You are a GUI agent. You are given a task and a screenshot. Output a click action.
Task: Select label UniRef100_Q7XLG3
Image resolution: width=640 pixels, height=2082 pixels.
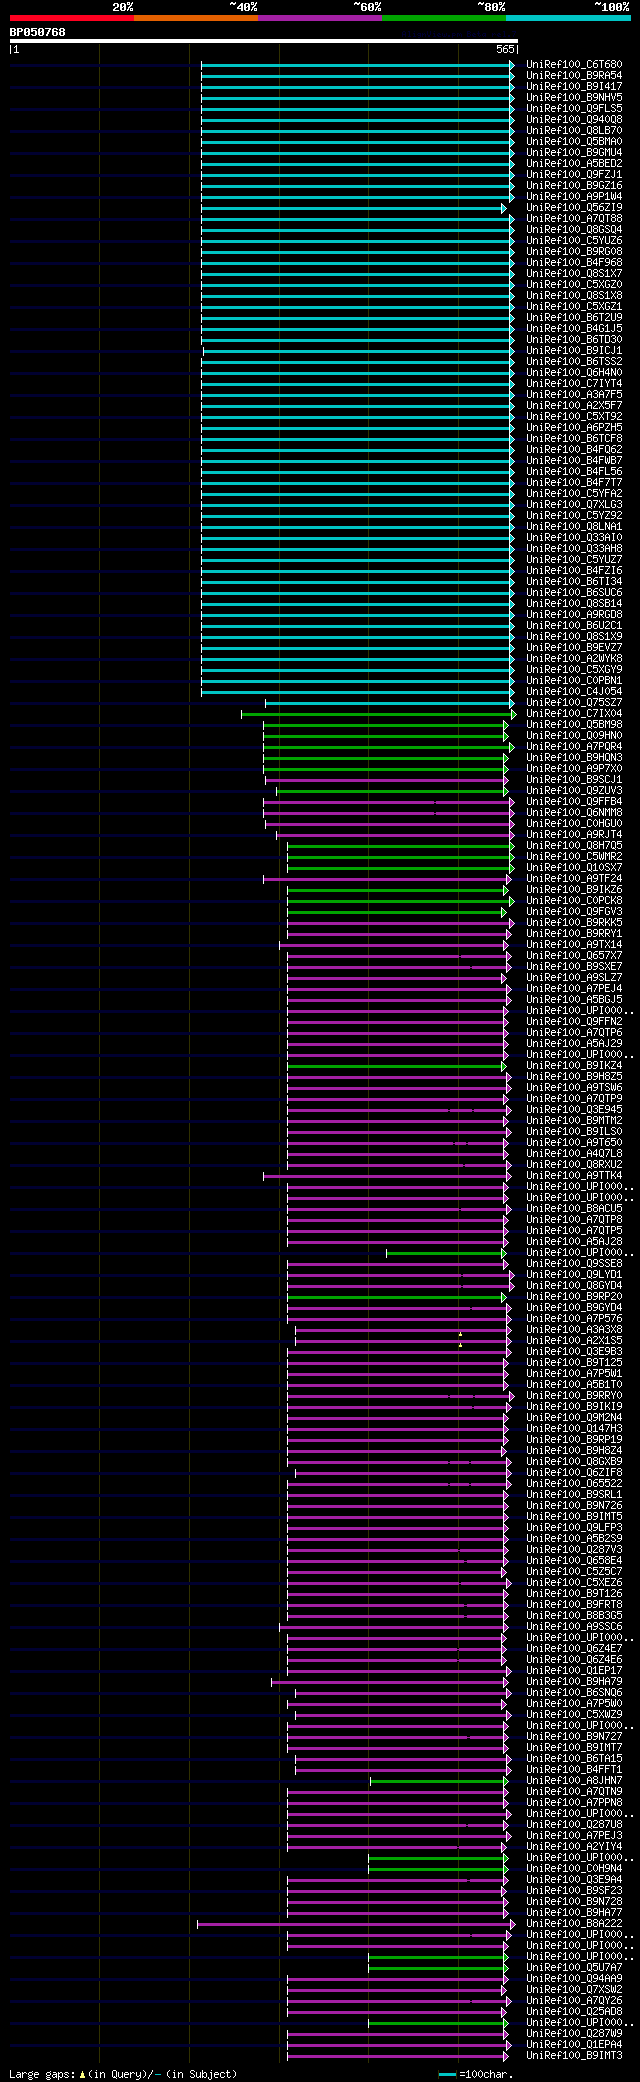(x=574, y=505)
